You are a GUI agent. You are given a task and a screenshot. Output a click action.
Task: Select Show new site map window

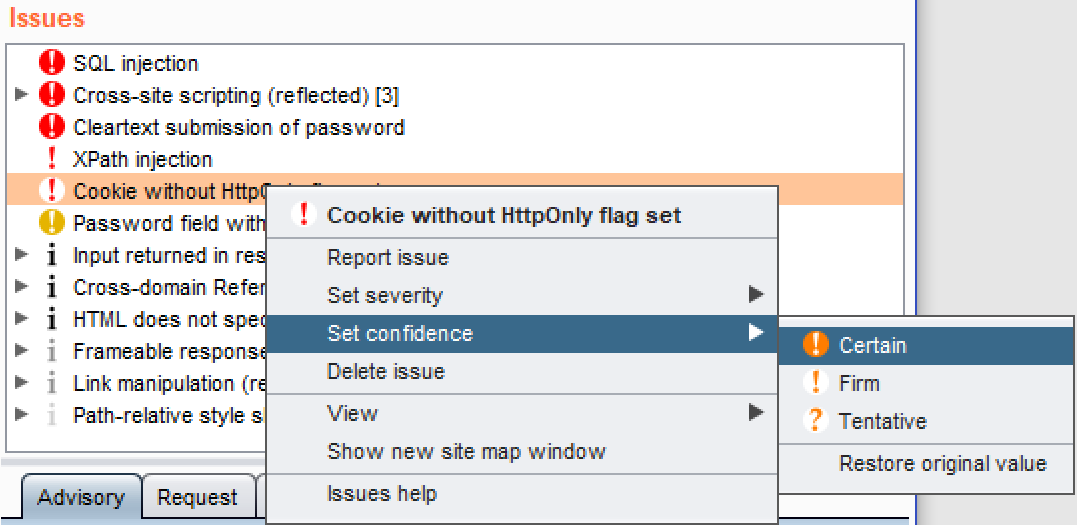pos(466,452)
